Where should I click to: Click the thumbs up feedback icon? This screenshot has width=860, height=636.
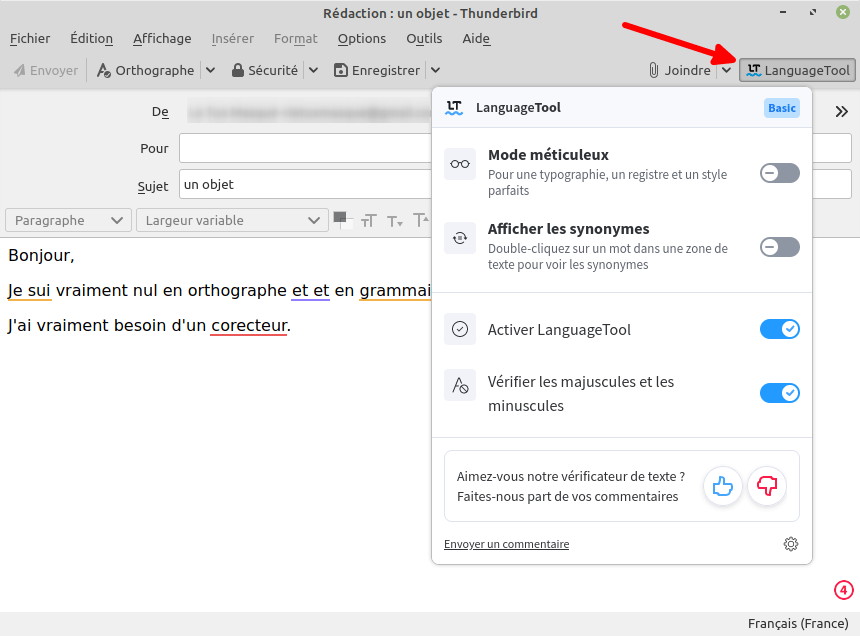722,486
